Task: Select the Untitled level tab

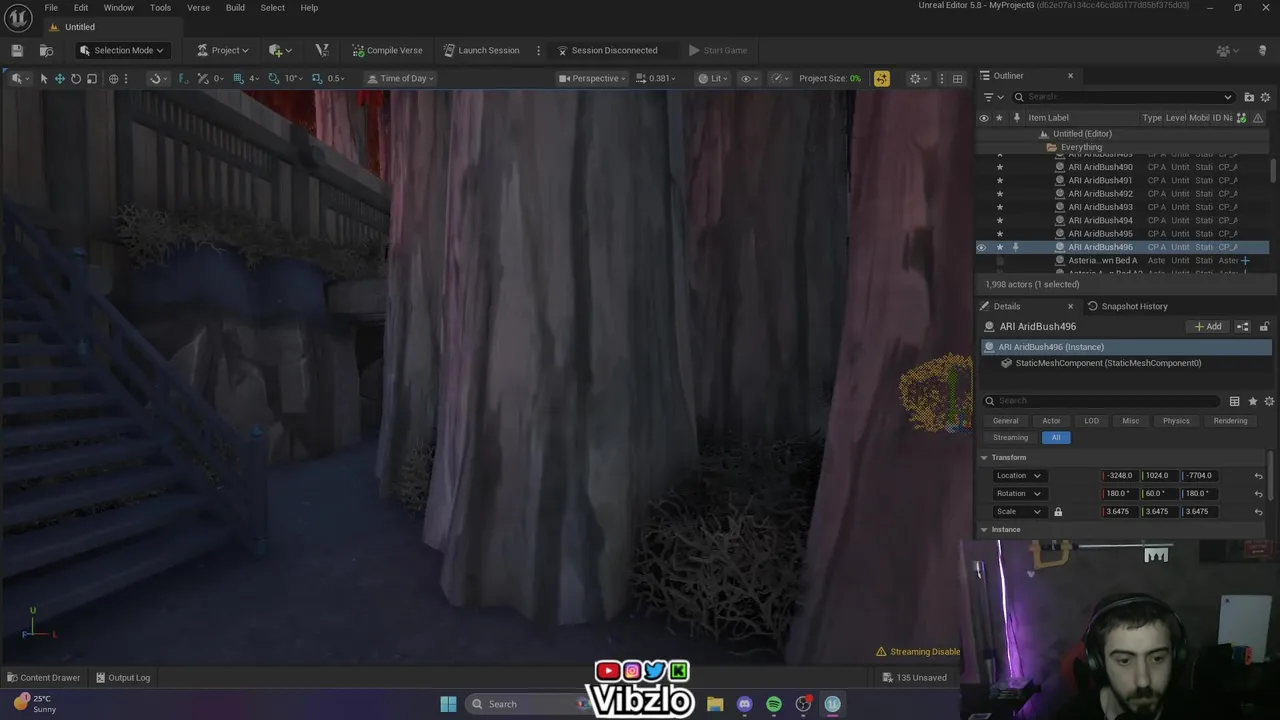Action: (x=80, y=27)
